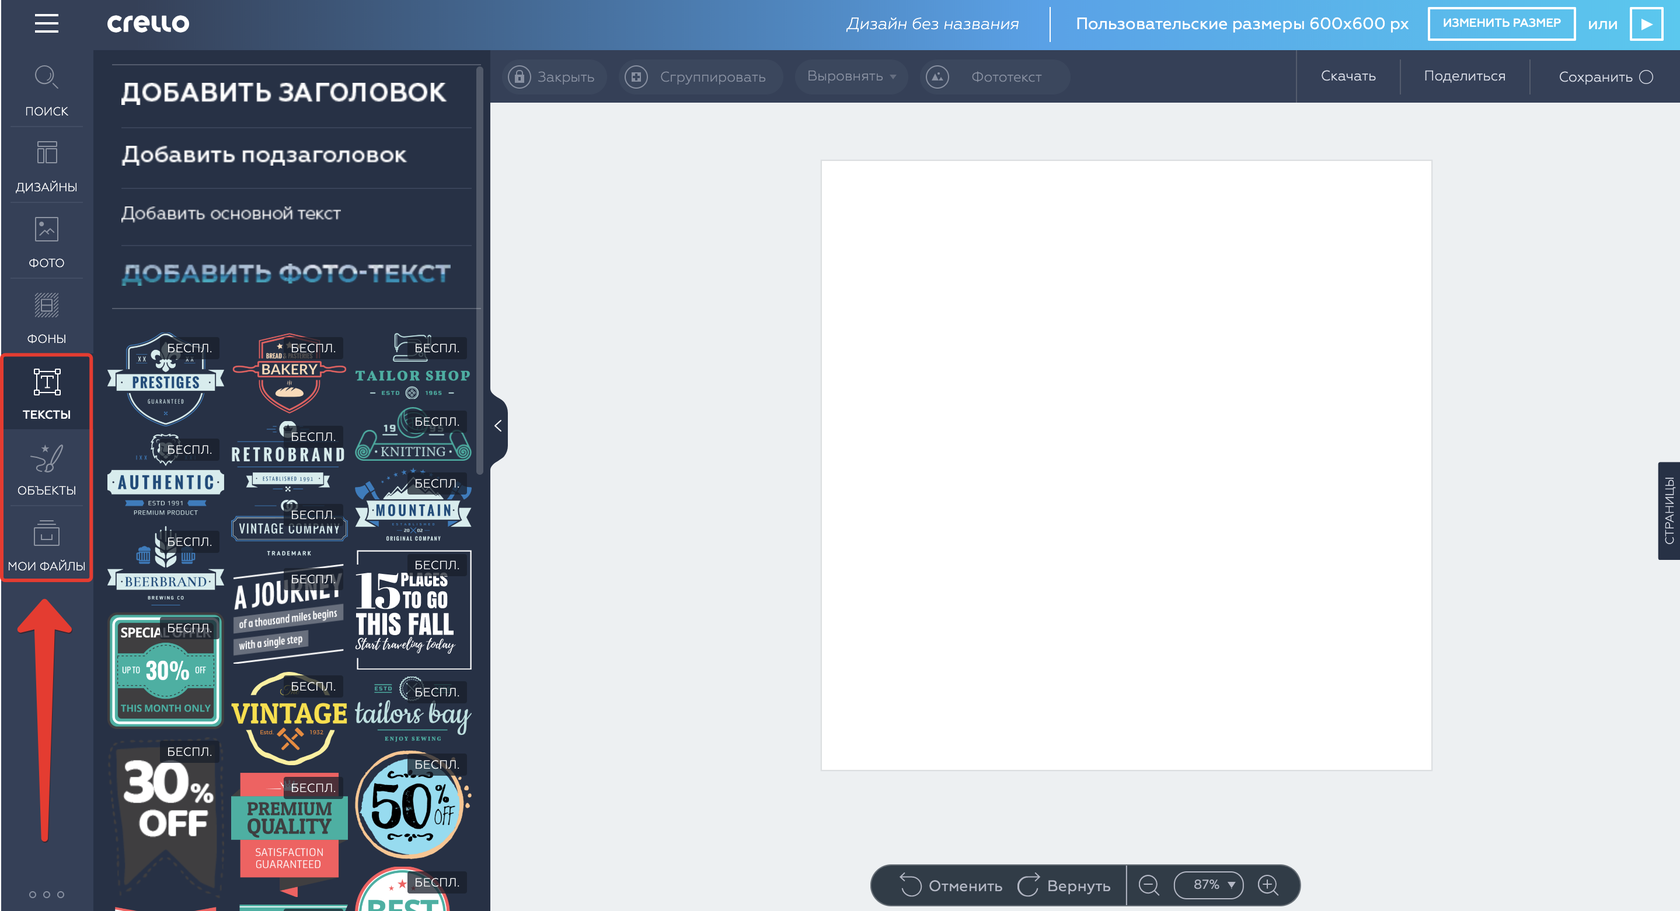Click ДОБАВИТЬ ФОТО-ТЕКСТ
1680x911 pixels.
tap(286, 274)
